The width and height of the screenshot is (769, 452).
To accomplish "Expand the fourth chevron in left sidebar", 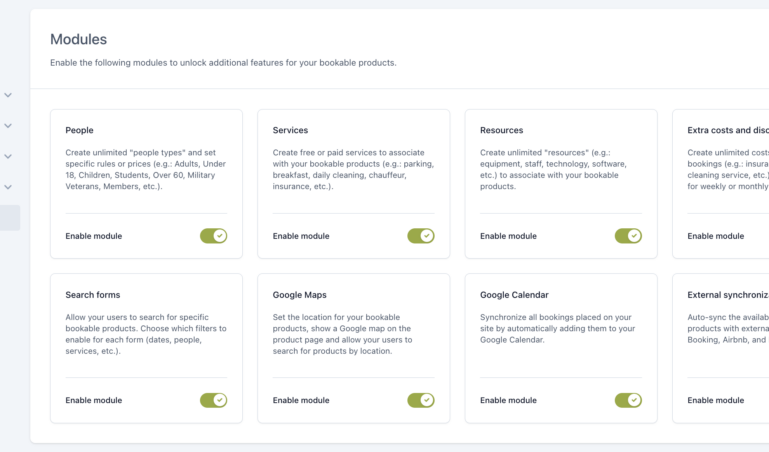I will point(8,187).
